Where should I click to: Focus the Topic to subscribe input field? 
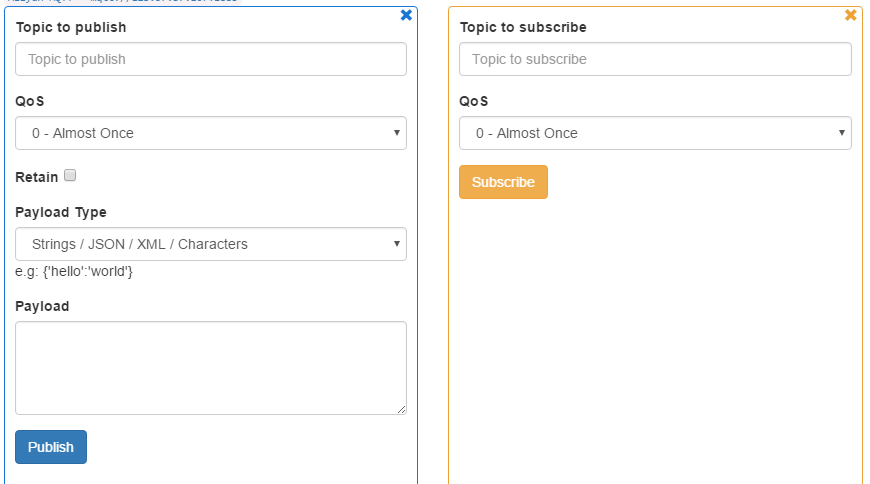[655, 59]
